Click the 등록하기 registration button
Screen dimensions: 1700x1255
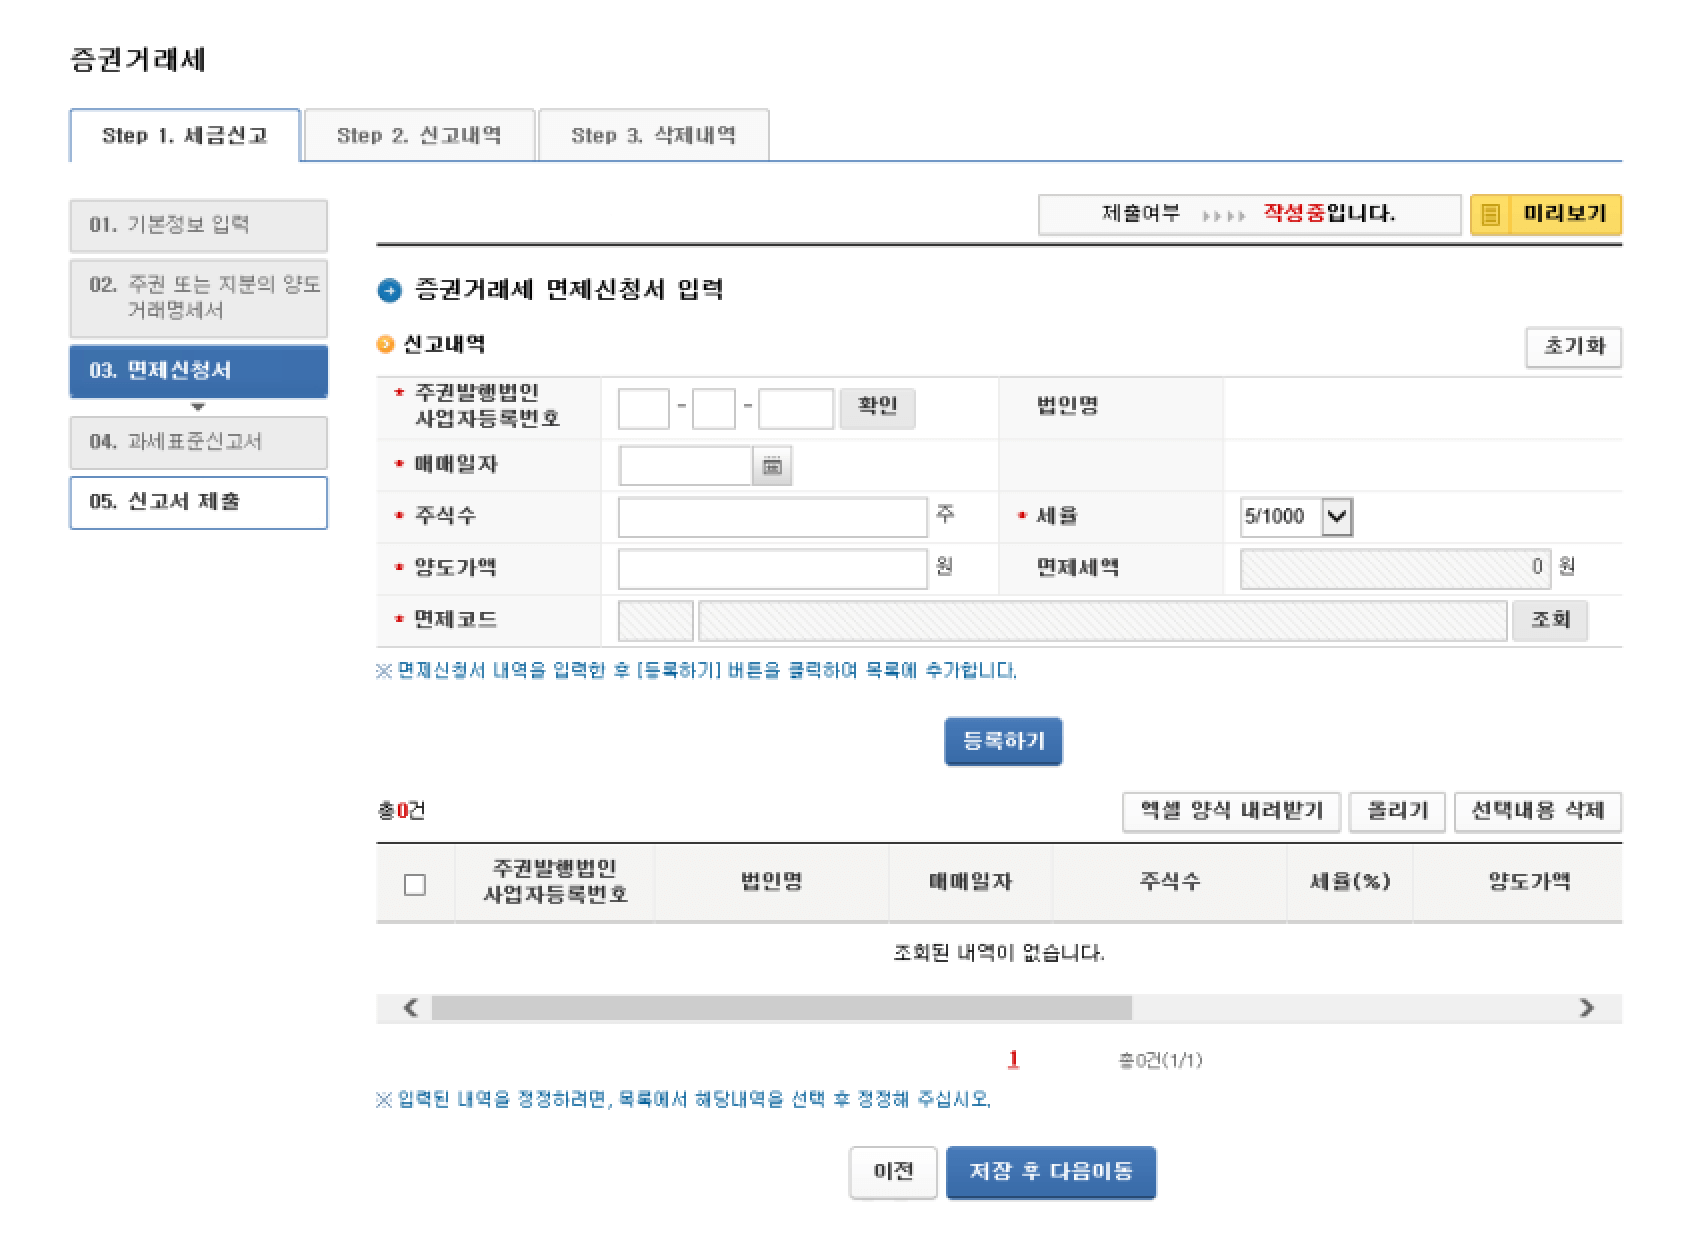[1001, 740]
